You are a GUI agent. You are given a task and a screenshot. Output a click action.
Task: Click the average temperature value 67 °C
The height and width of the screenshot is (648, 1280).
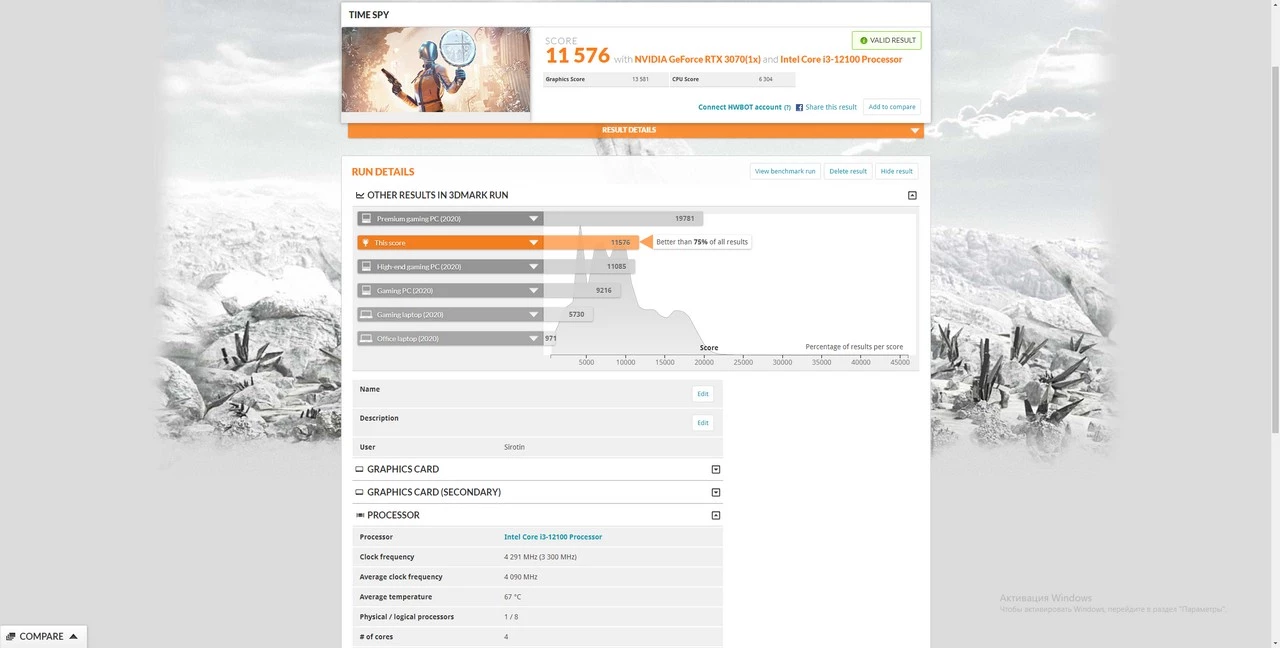(x=513, y=597)
